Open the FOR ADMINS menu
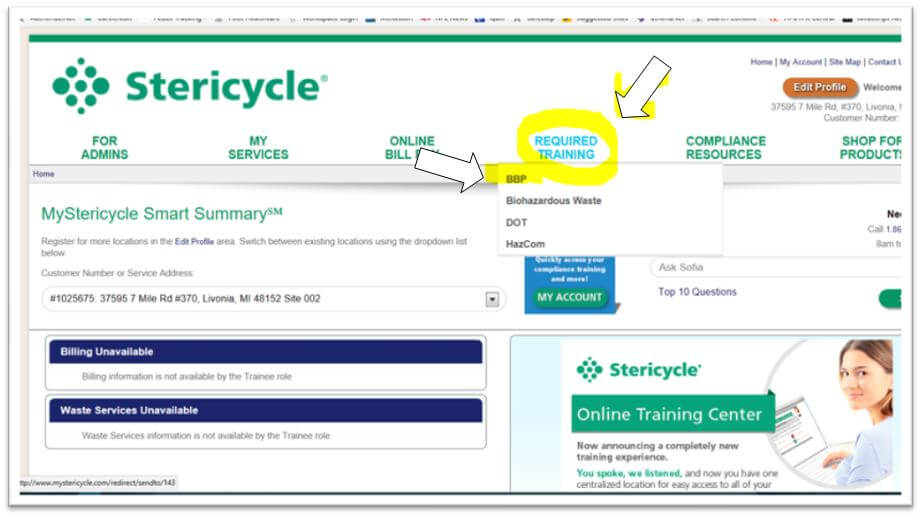Viewport: 918px width, 519px height. click(105, 148)
